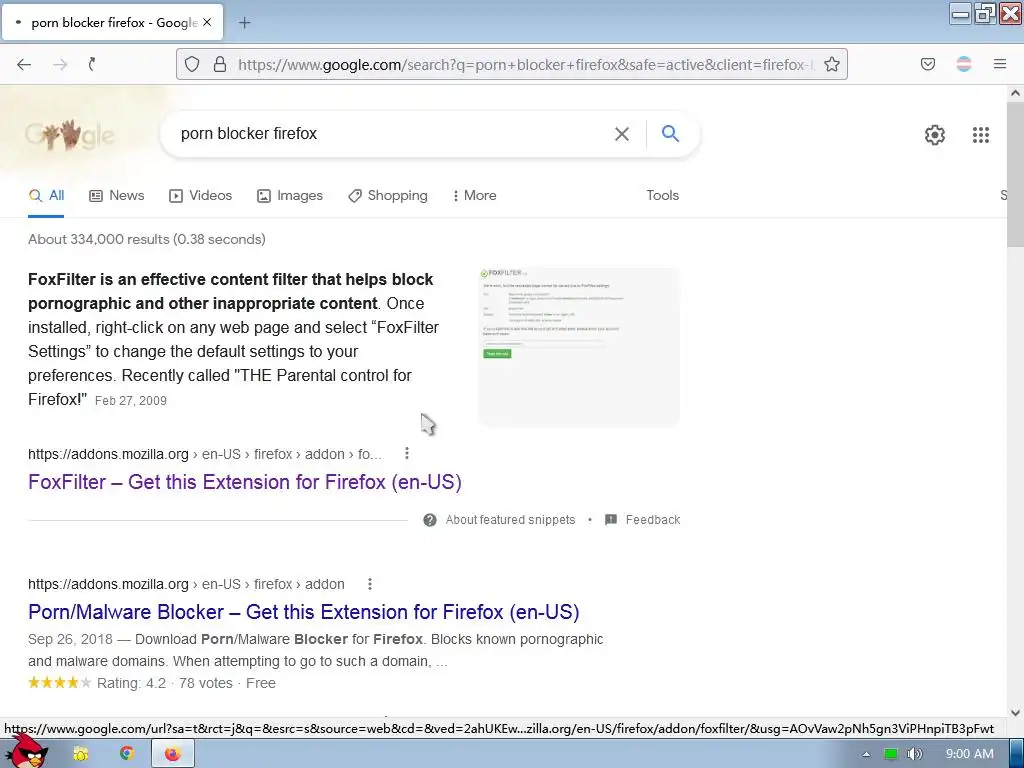Close the 'porn blocker firefox' tab
The width and height of the screenshot is (1024, 768).
tap(207, 22)
